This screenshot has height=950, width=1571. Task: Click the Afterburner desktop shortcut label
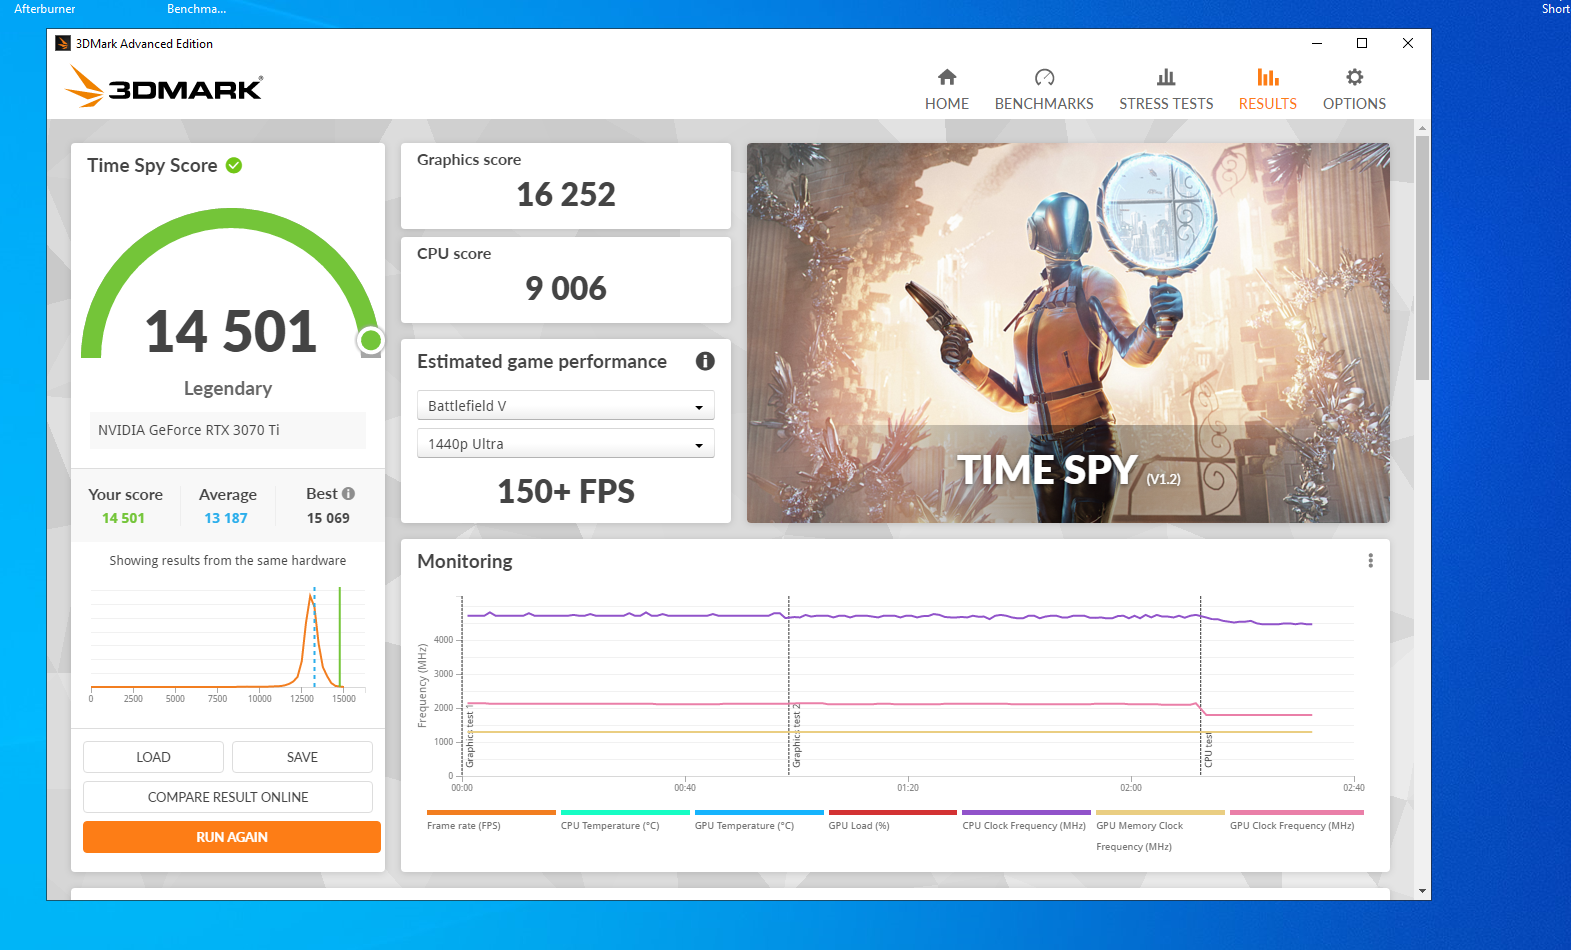coord(45,9)
